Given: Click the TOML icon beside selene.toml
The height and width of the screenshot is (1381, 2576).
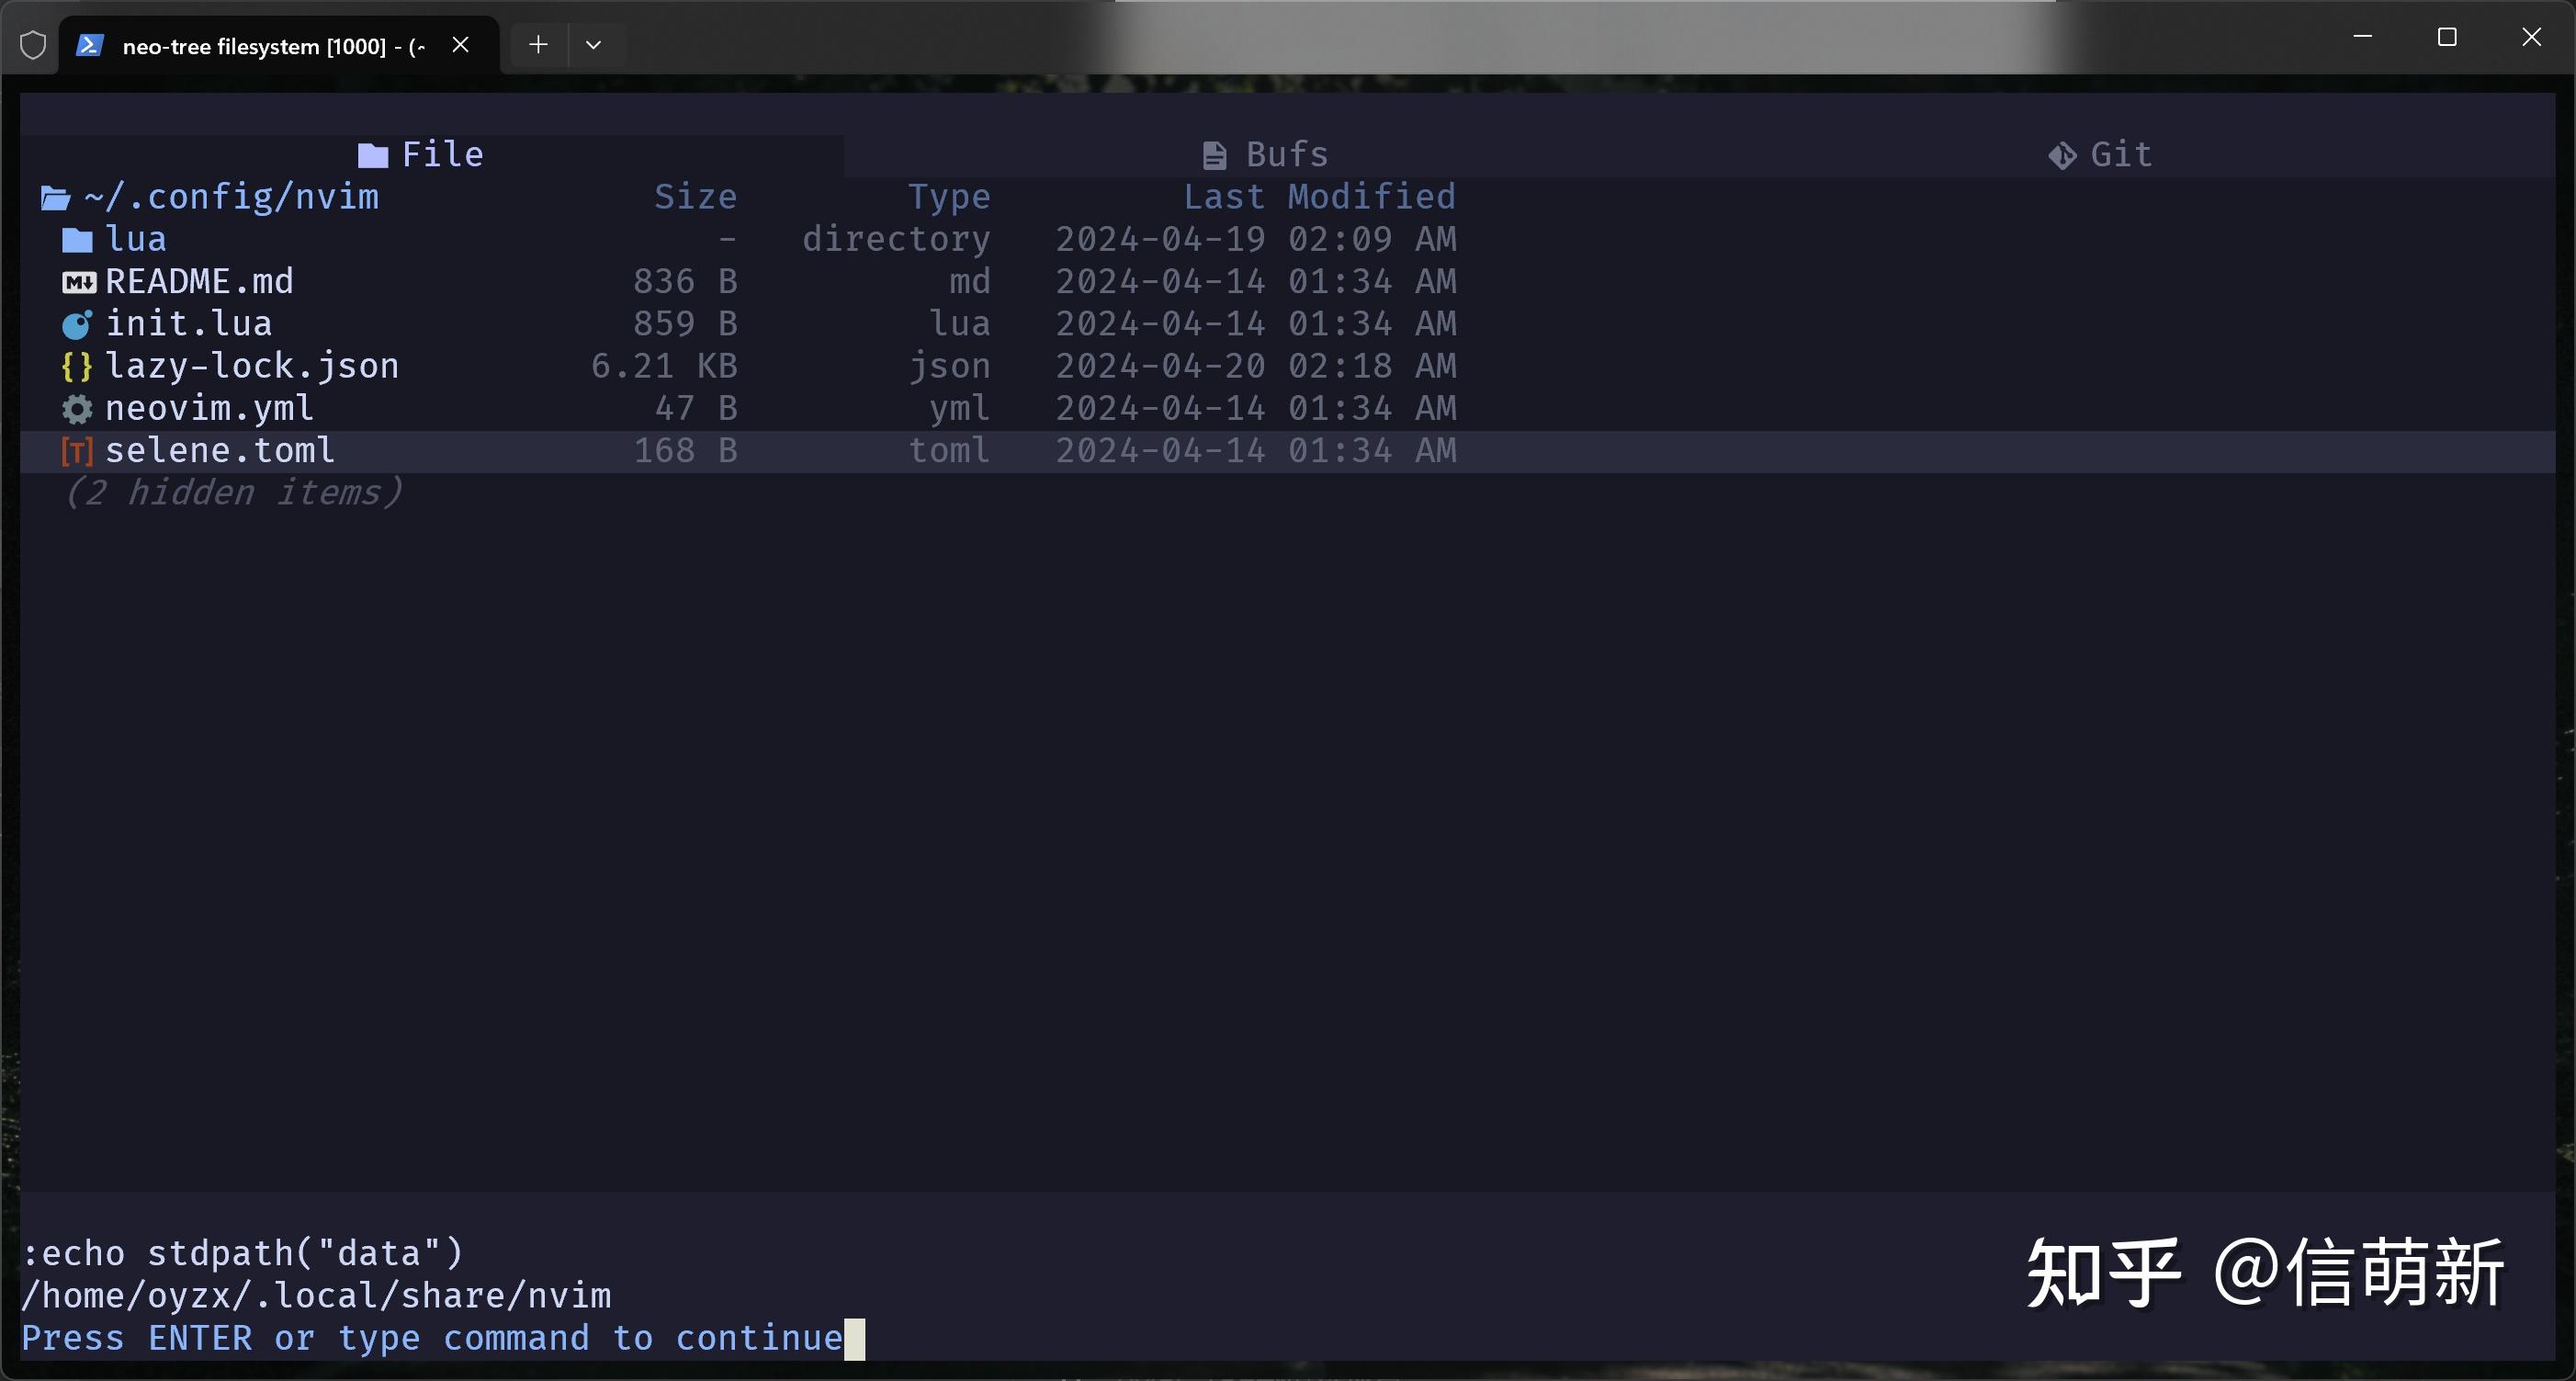Looking at the screenshot, I should click(78, 450).
